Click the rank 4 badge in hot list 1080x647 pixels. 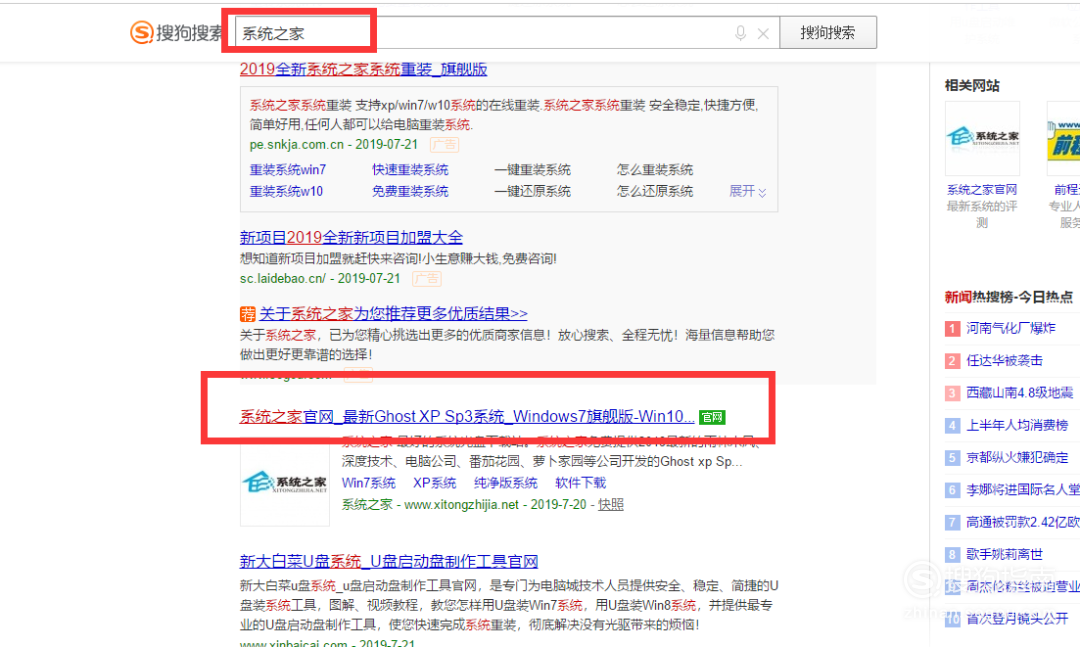[x=952, y=426]
